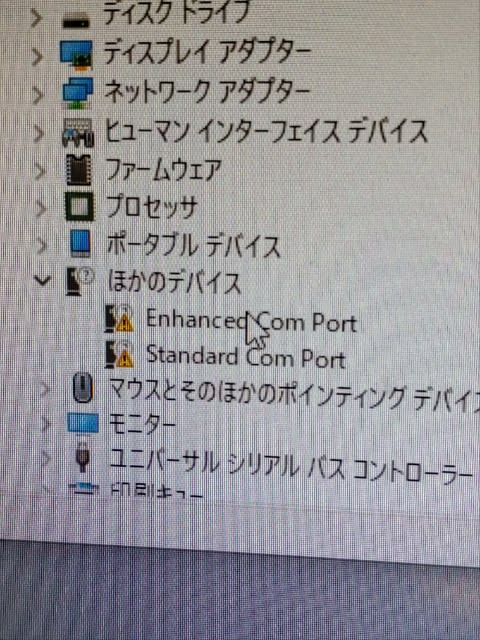Click the ネットワーク アダプター network icon

(78, 93)
